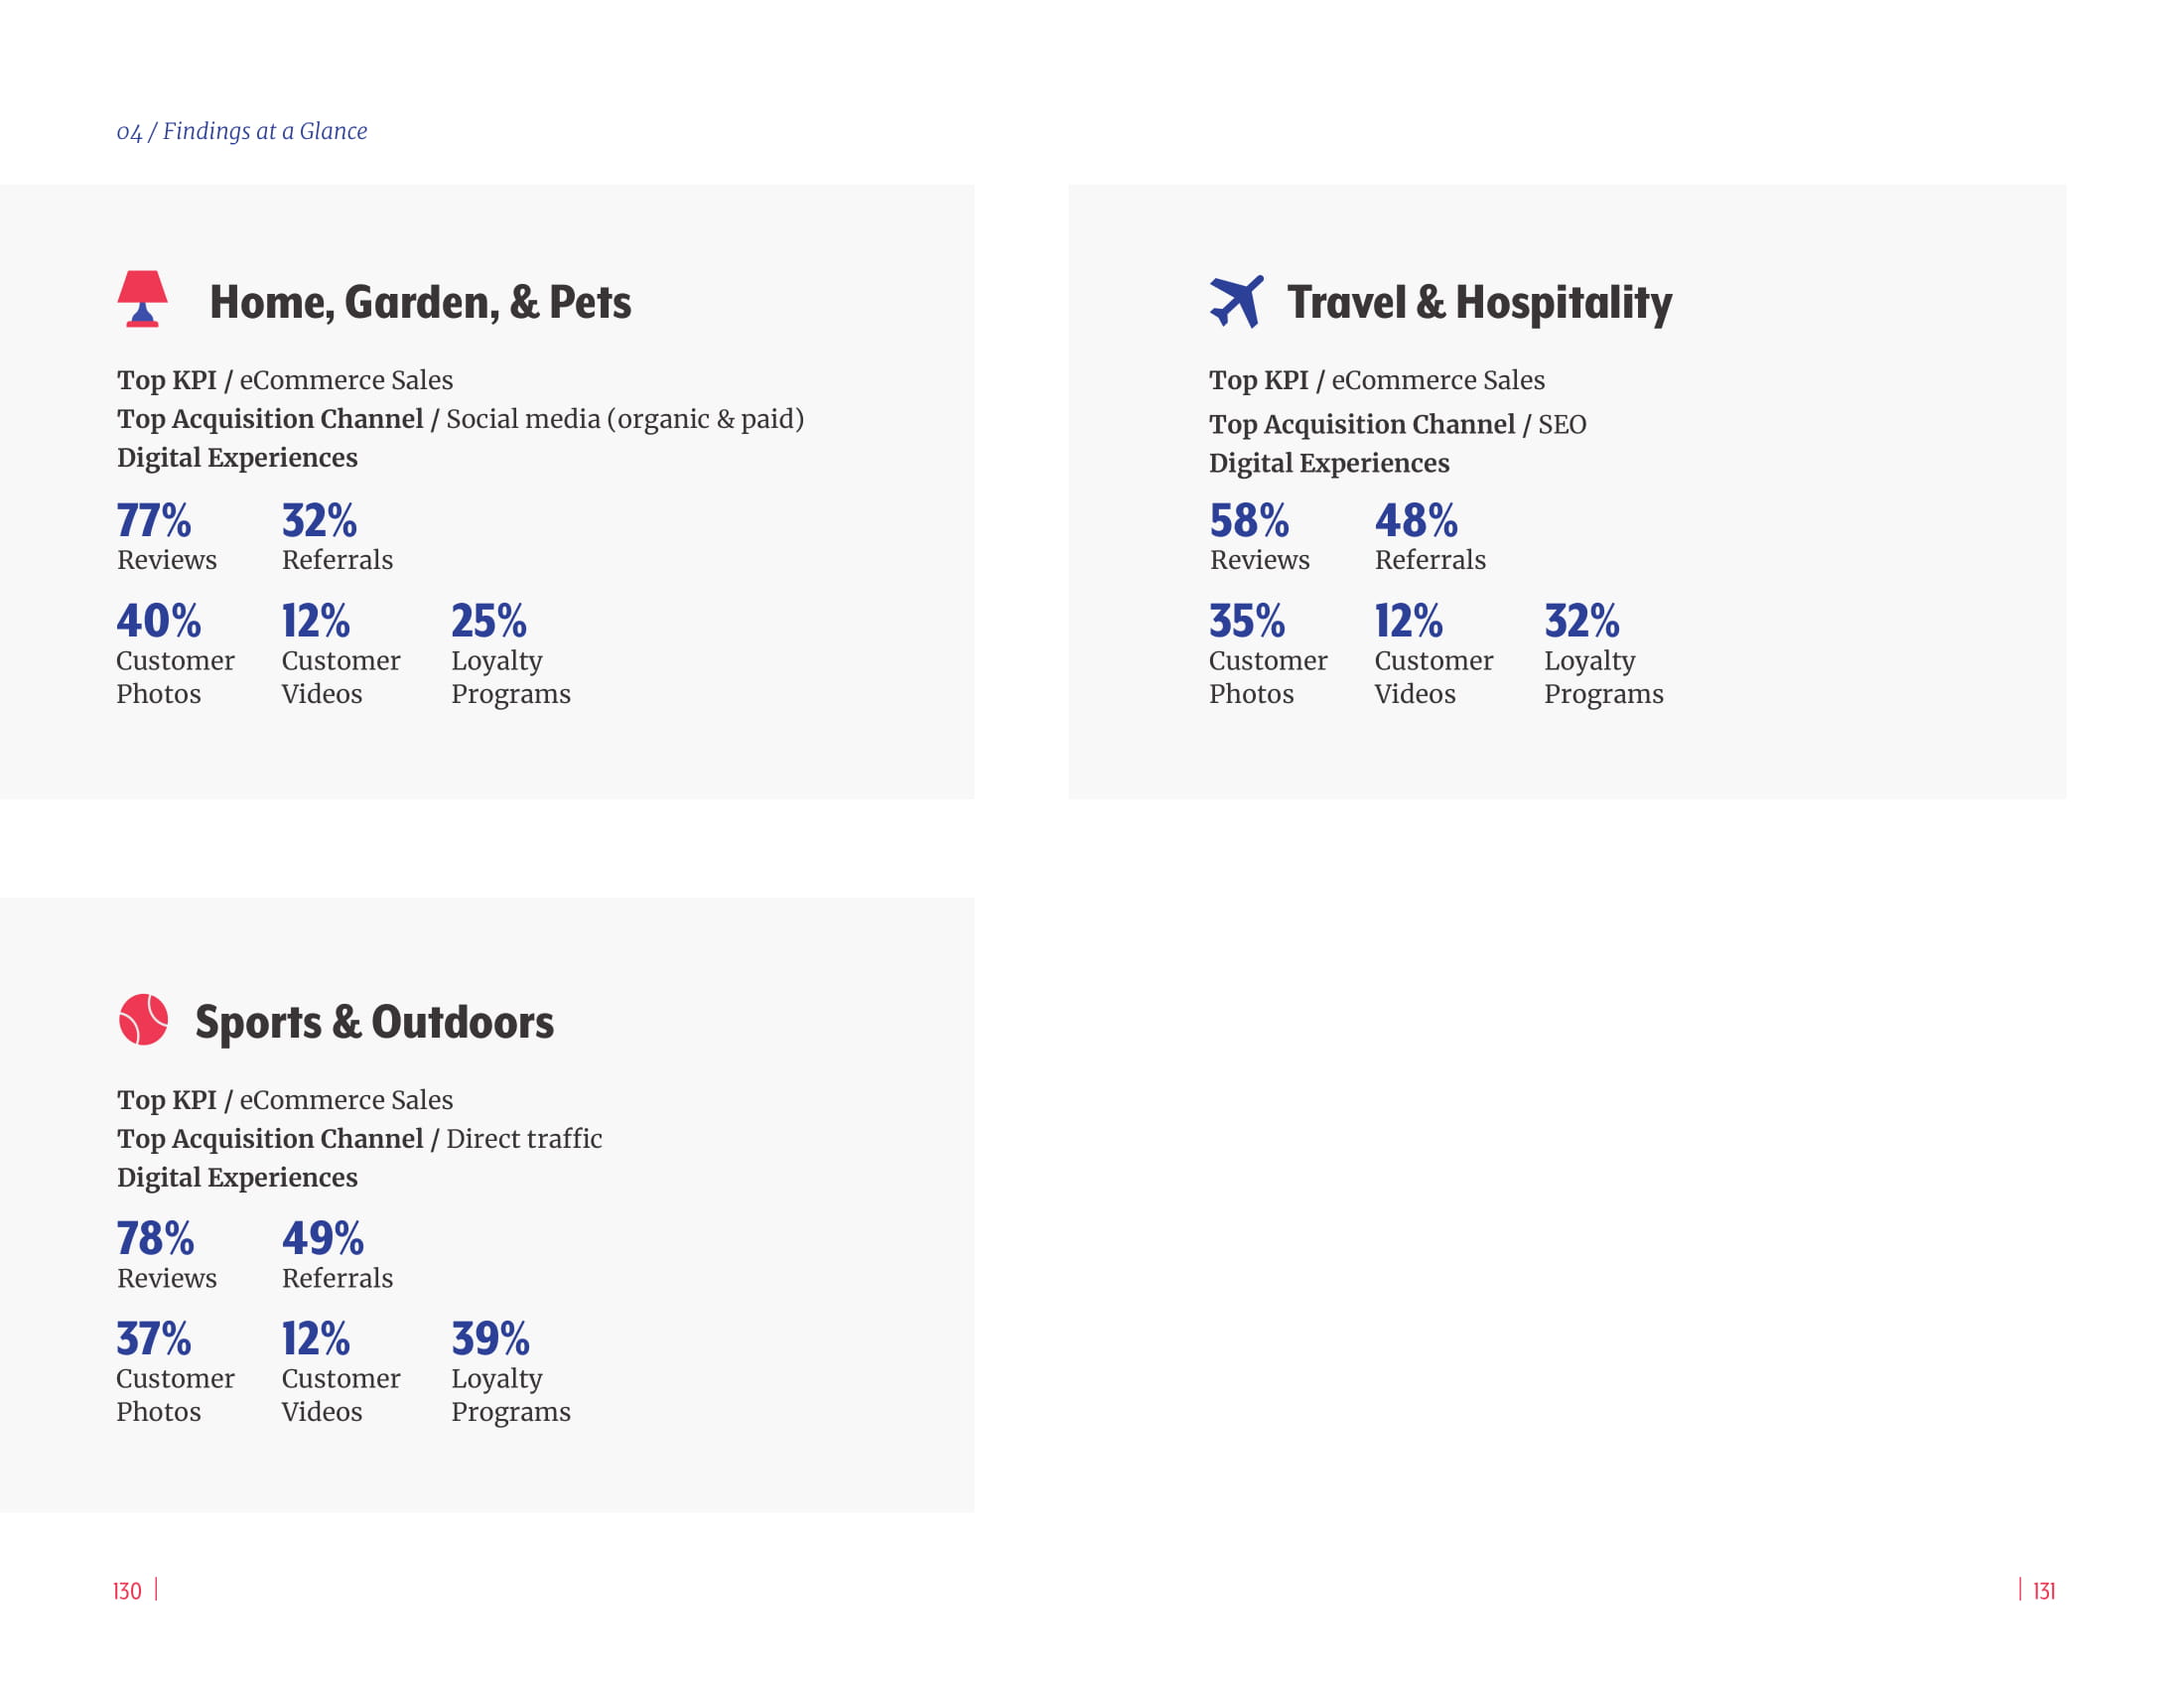The width and height of the screenshot is (2184, 1688).
Task: Click the 49% Referrals statistic
Action: (x=322, y=1238)
